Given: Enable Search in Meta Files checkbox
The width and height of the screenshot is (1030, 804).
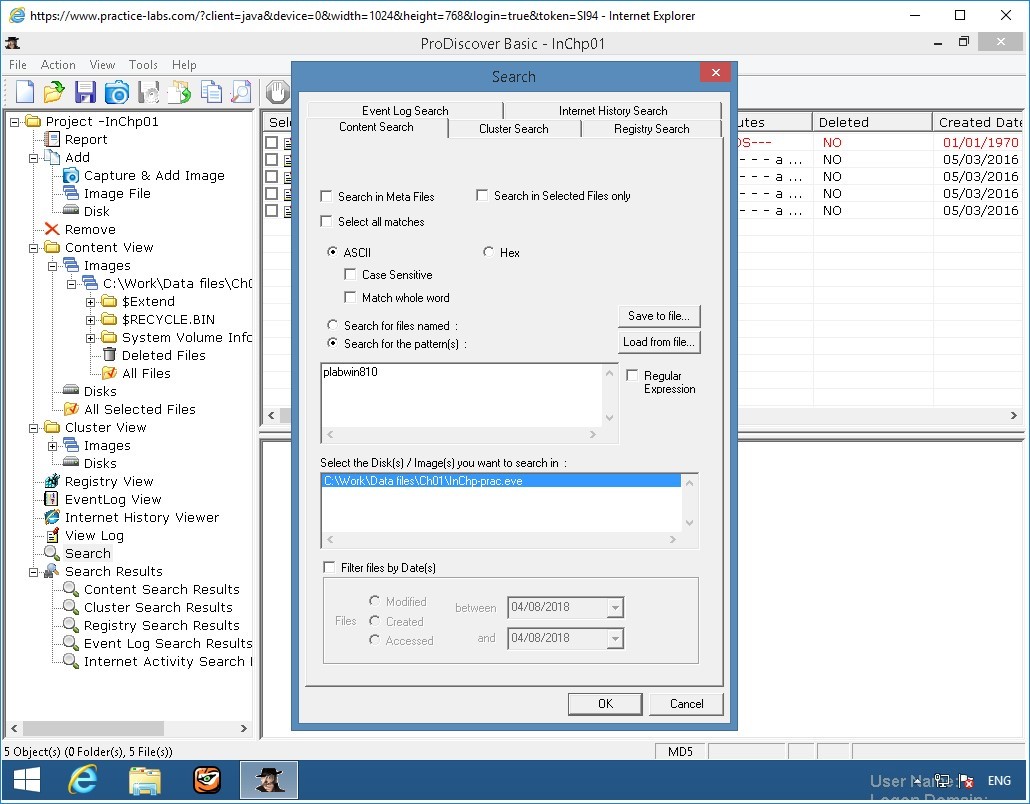Looking at the screenshot, I should (x=326, y=196).
